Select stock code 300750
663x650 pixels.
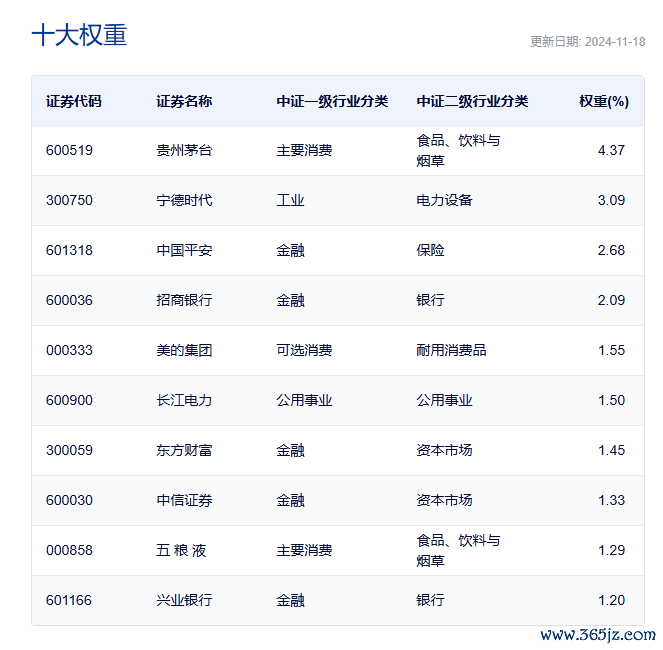(x=69, y=200)
